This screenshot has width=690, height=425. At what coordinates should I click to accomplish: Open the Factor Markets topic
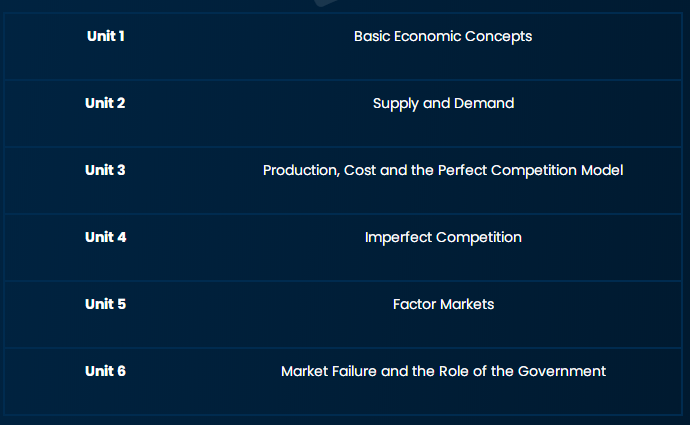(x=444, y=304)
